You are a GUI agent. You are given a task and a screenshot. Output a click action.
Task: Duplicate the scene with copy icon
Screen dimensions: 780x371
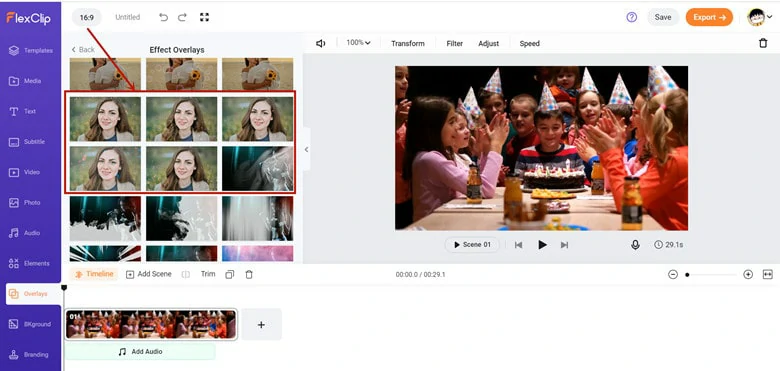click(229, 275)
